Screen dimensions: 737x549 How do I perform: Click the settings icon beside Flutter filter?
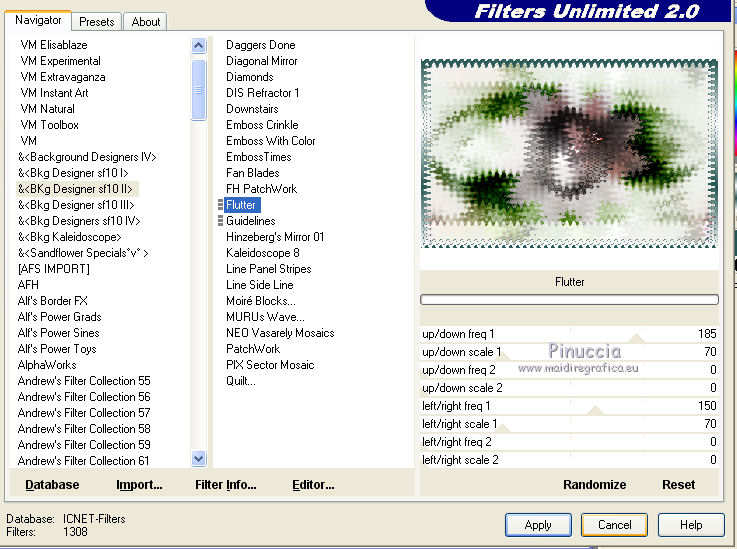[220, 205]
